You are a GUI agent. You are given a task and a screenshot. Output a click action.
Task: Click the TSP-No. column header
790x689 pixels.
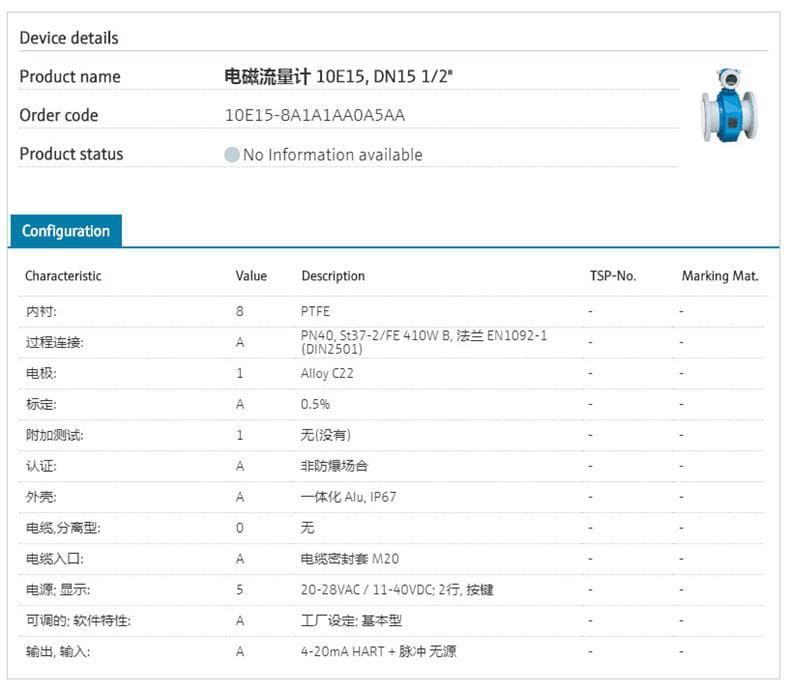(613, 276)
